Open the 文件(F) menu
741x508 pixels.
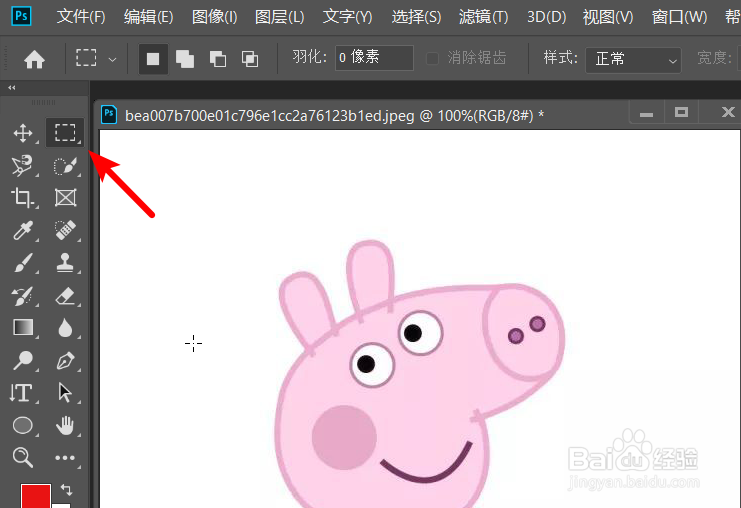(81, 17)
